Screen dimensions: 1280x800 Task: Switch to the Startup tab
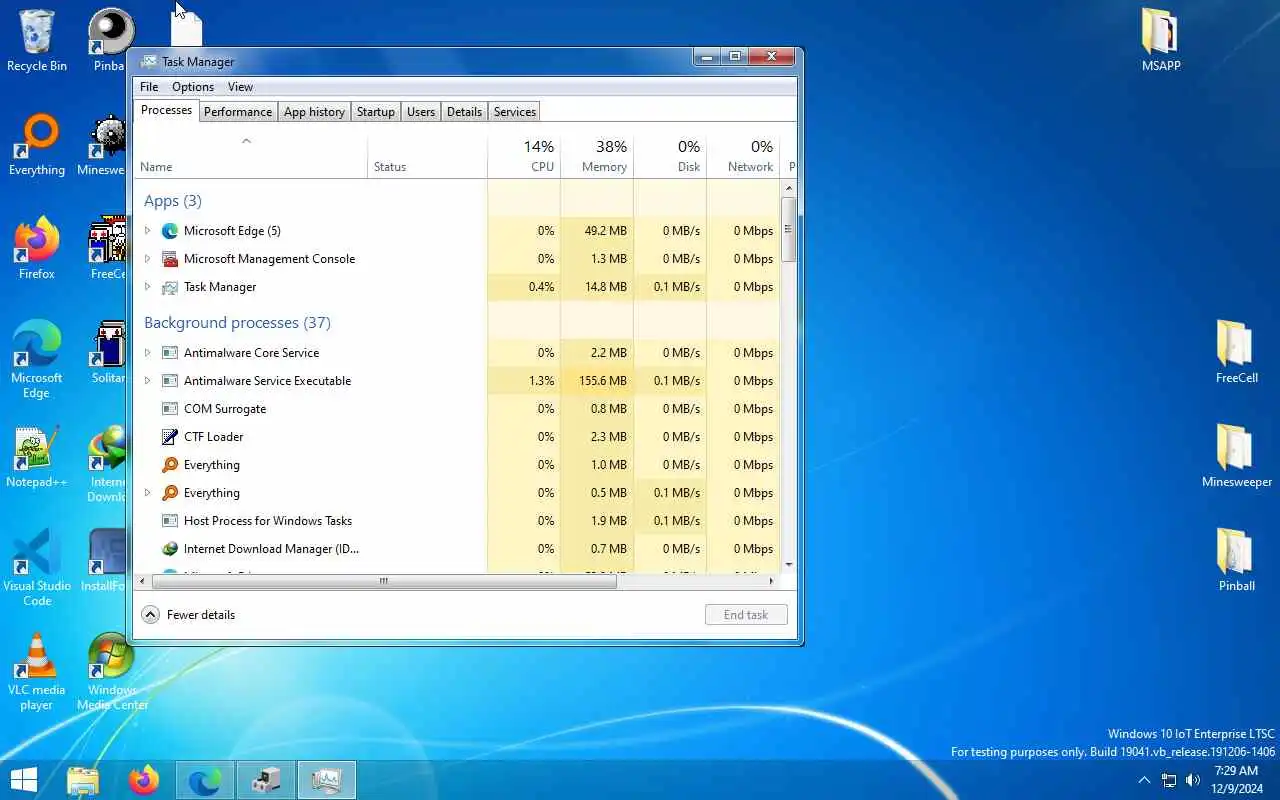[376, 112]
